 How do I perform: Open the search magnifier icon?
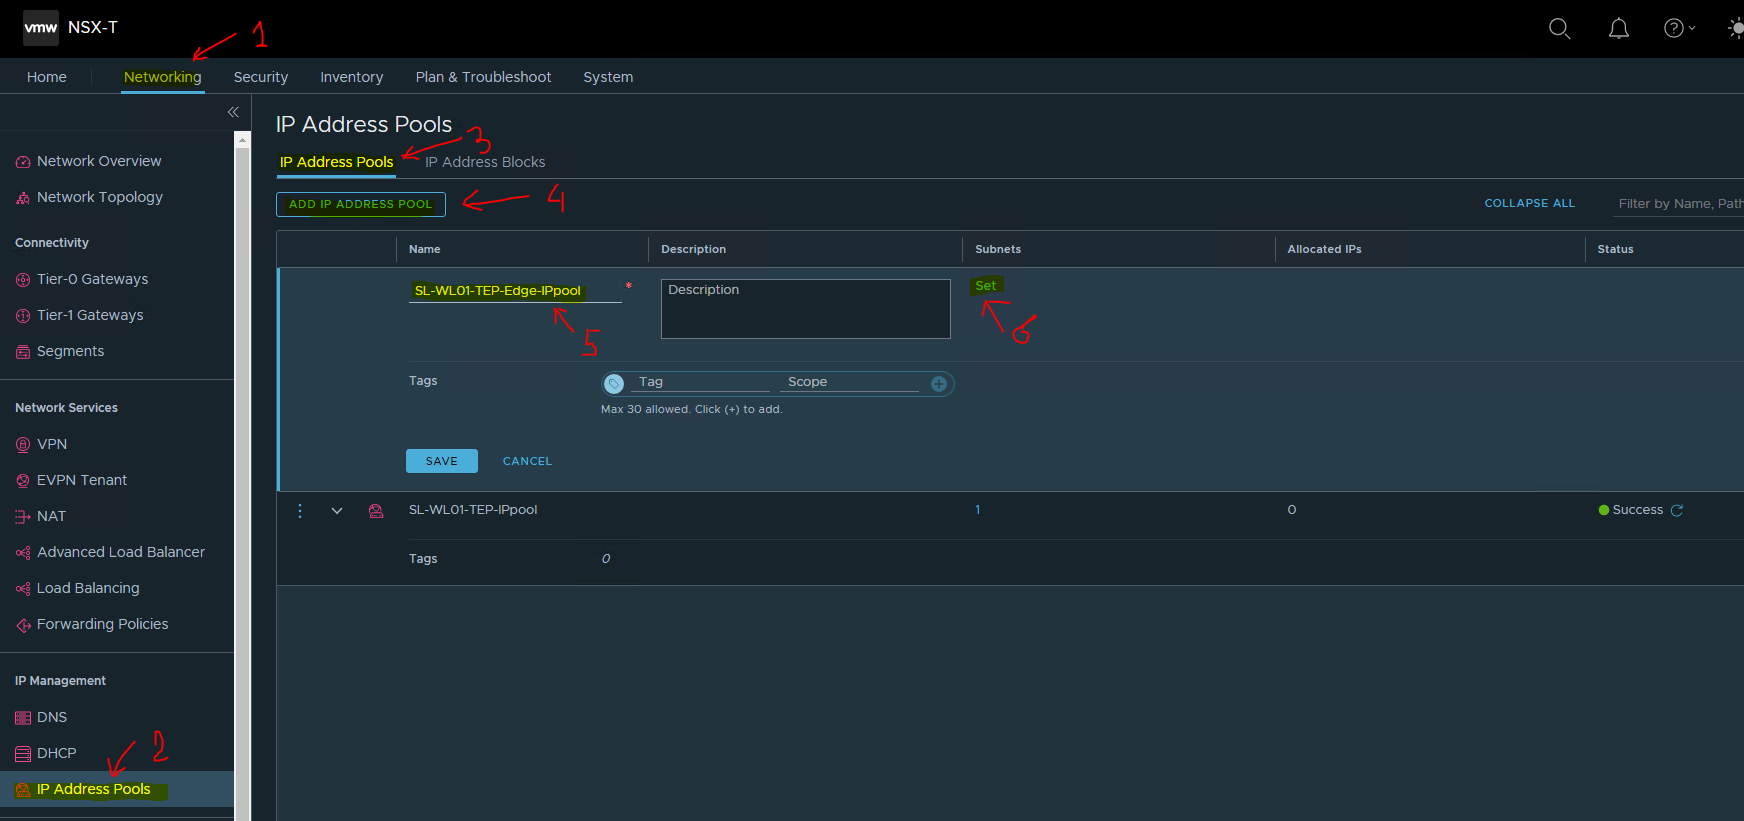[x=1559, y=28]
